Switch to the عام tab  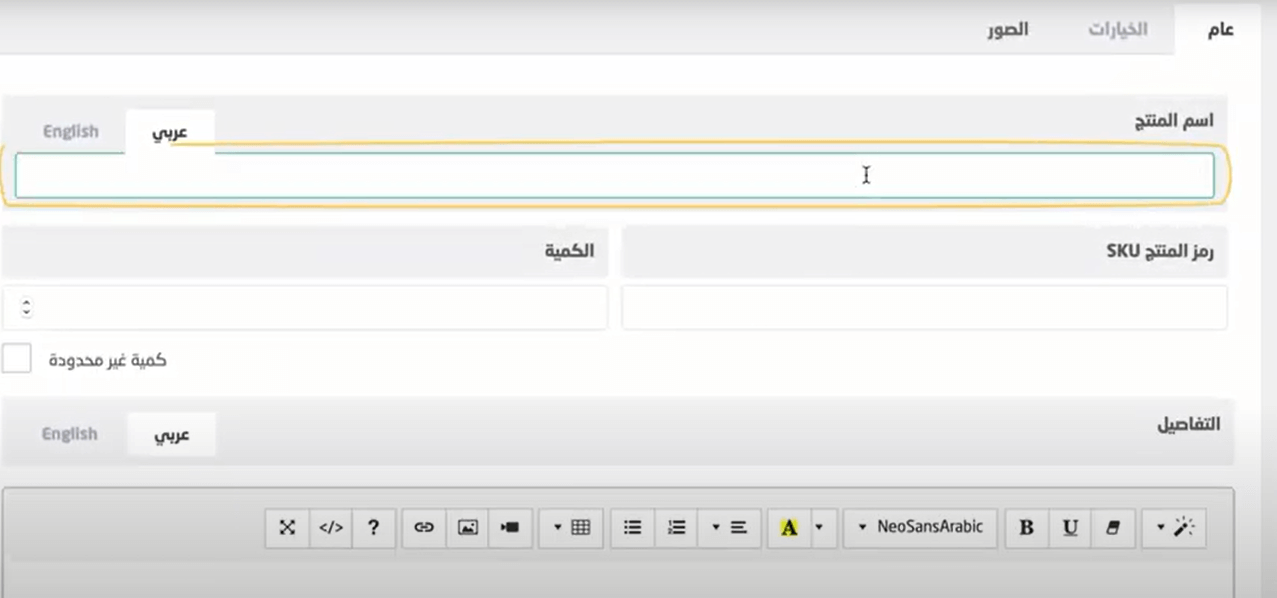(1220, 29)
